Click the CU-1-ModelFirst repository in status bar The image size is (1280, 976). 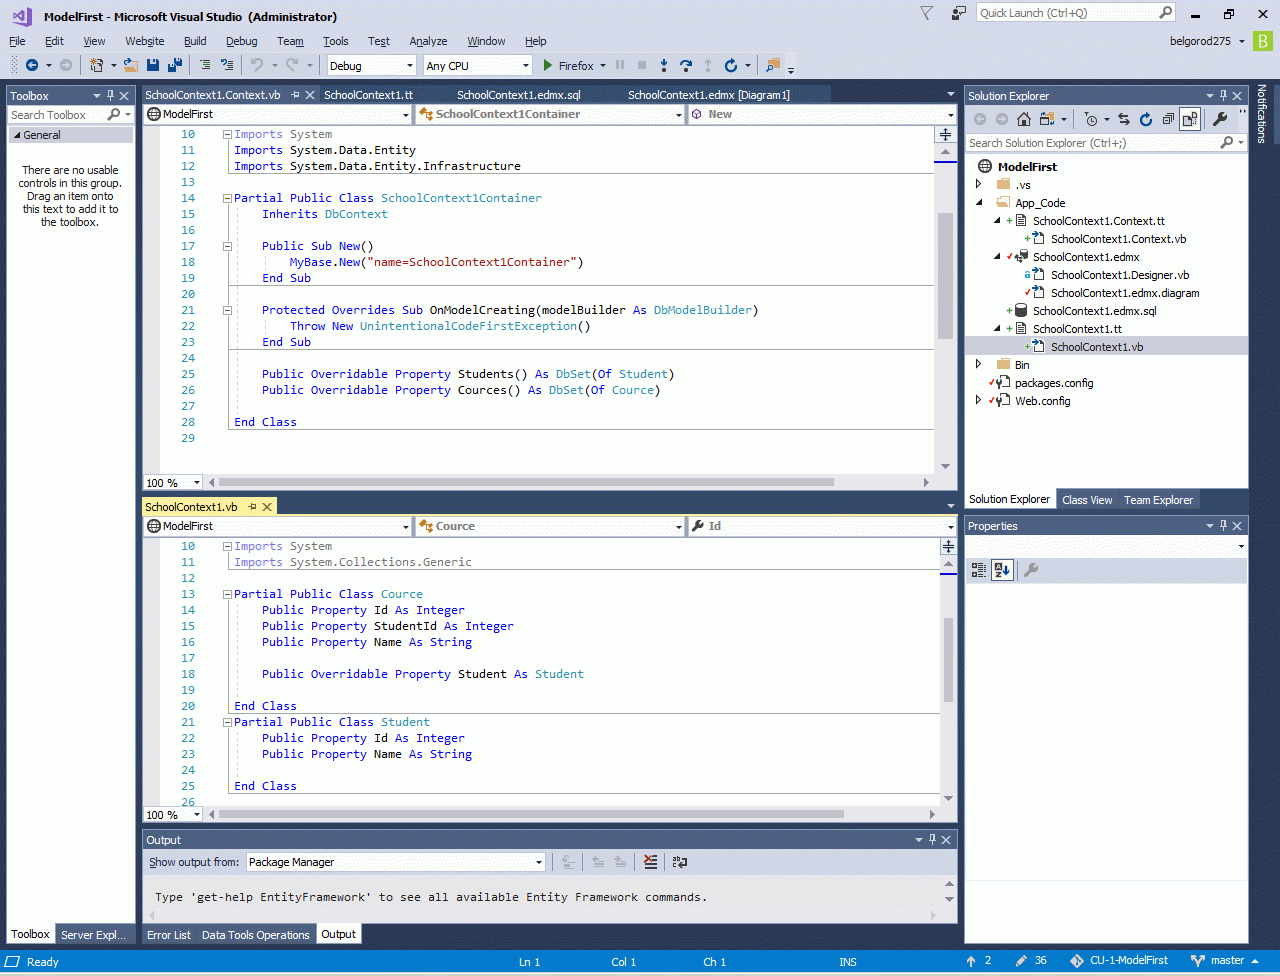1119,961
